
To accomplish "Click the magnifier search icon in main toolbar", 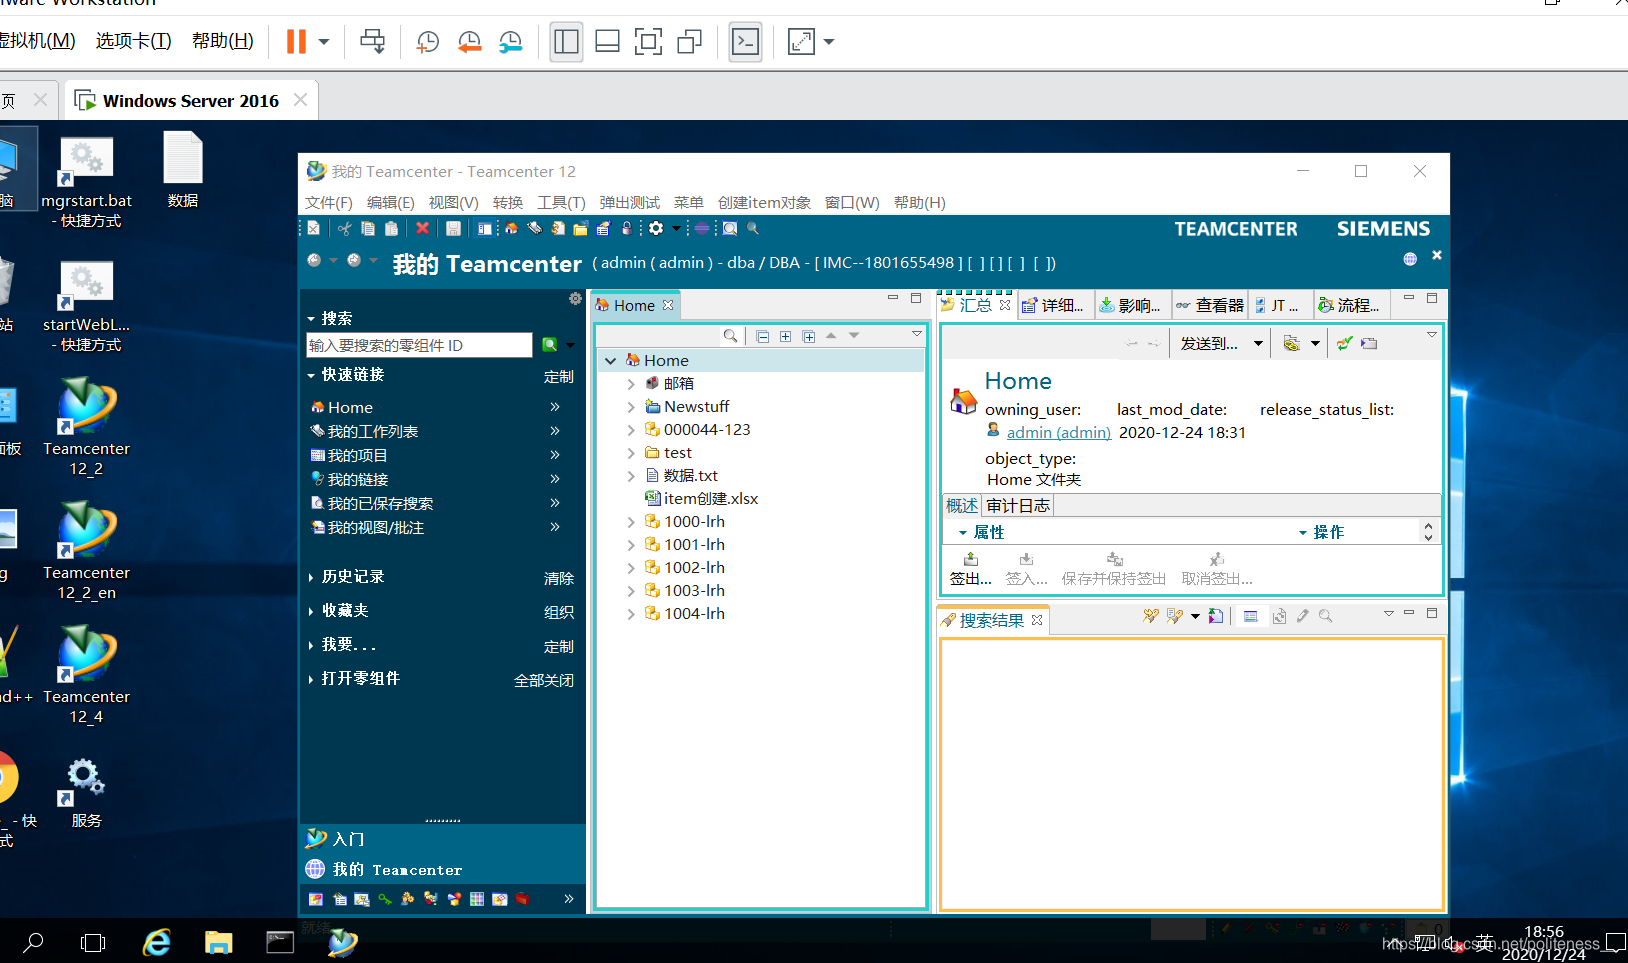I will 753,229.
